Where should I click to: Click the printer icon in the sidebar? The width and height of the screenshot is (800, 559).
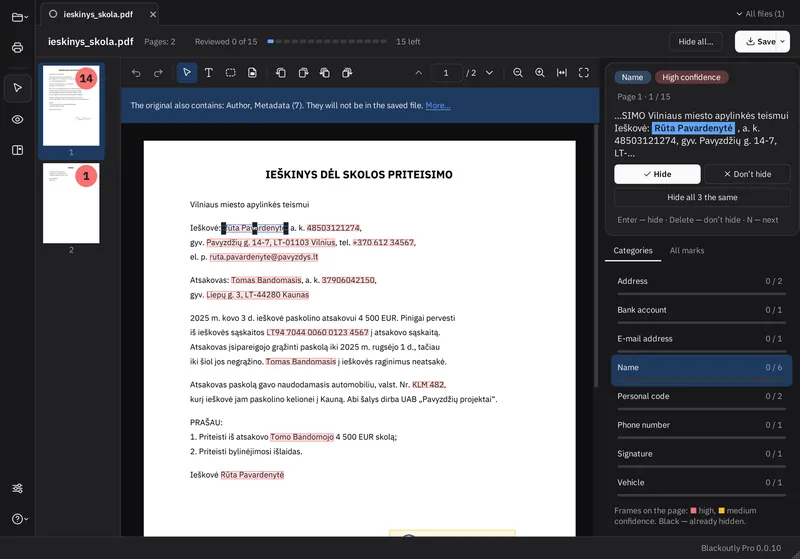click(17, 47)
